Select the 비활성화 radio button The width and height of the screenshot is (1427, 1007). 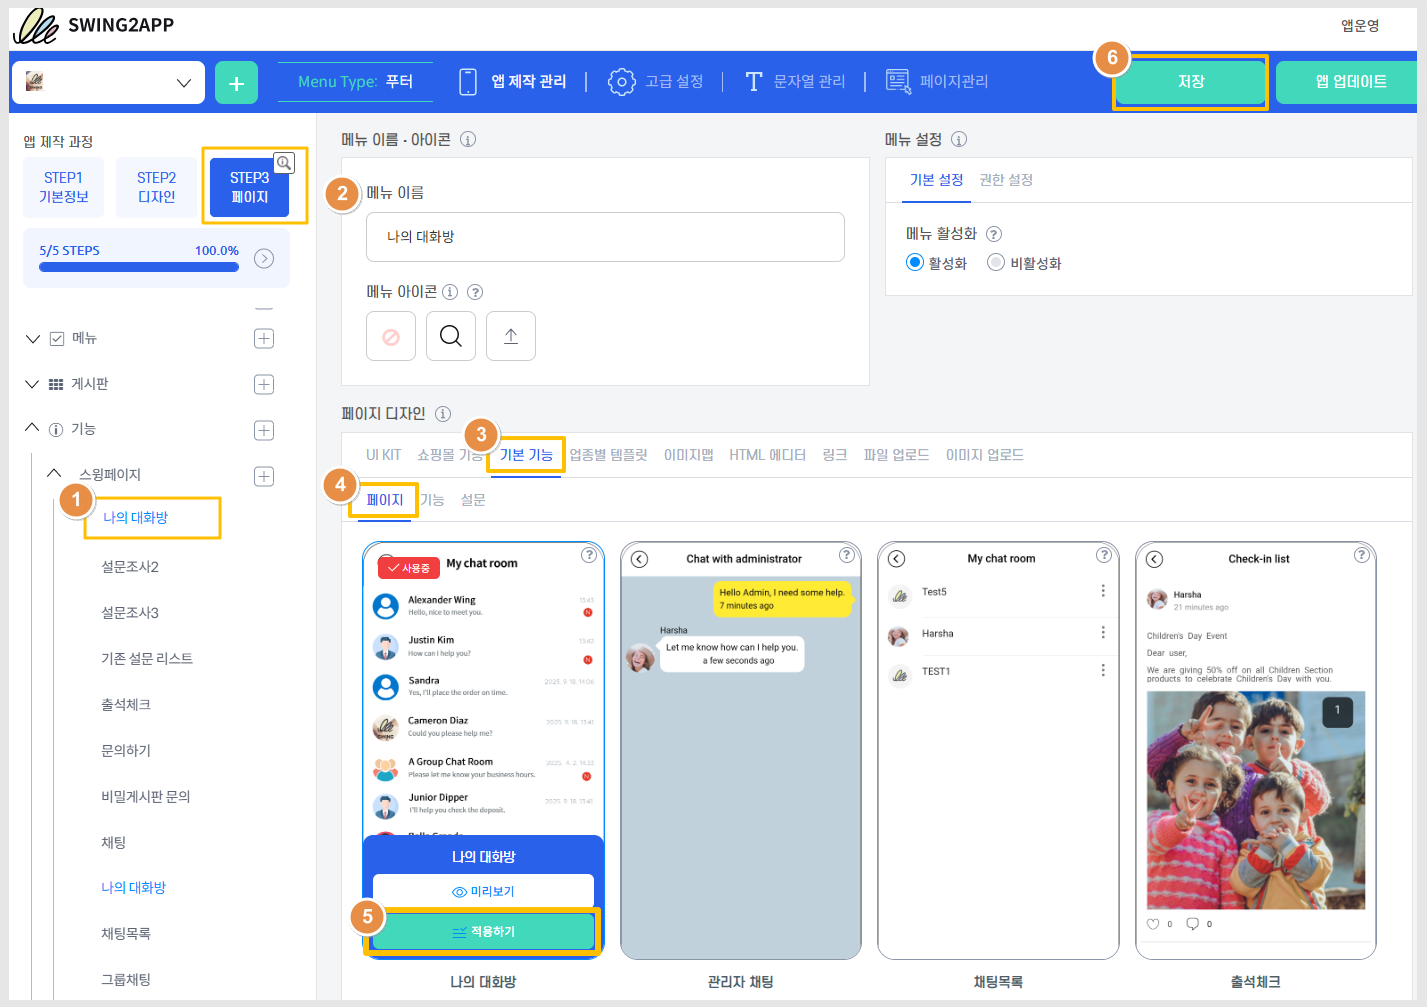tap(995, 263)
